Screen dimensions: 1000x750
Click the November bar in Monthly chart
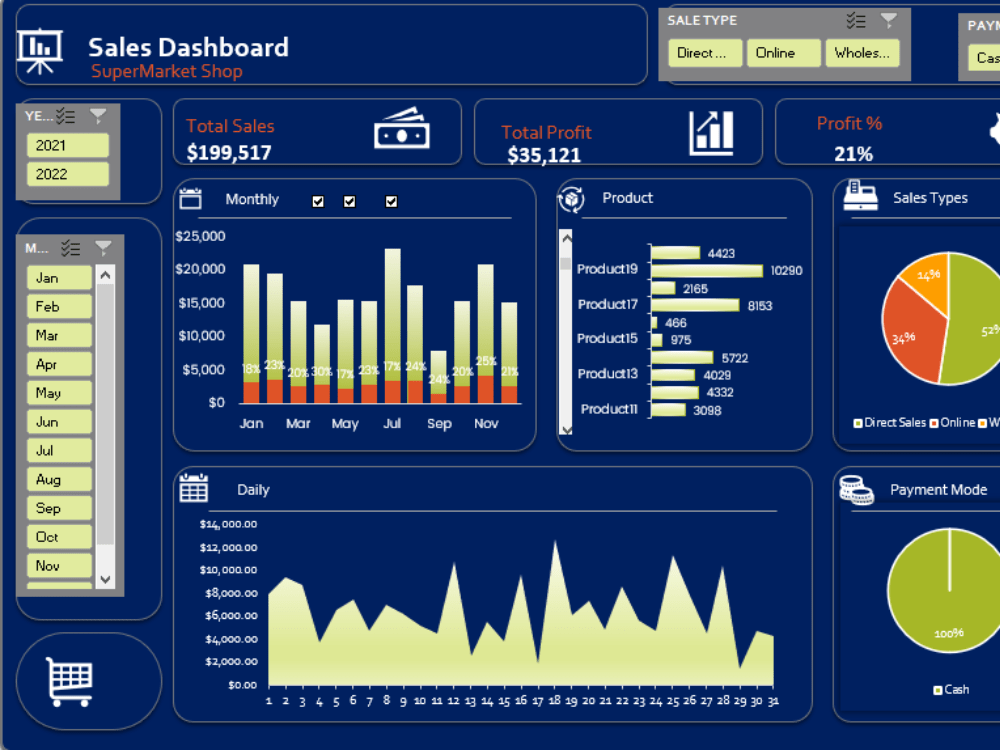pos(486,334)
